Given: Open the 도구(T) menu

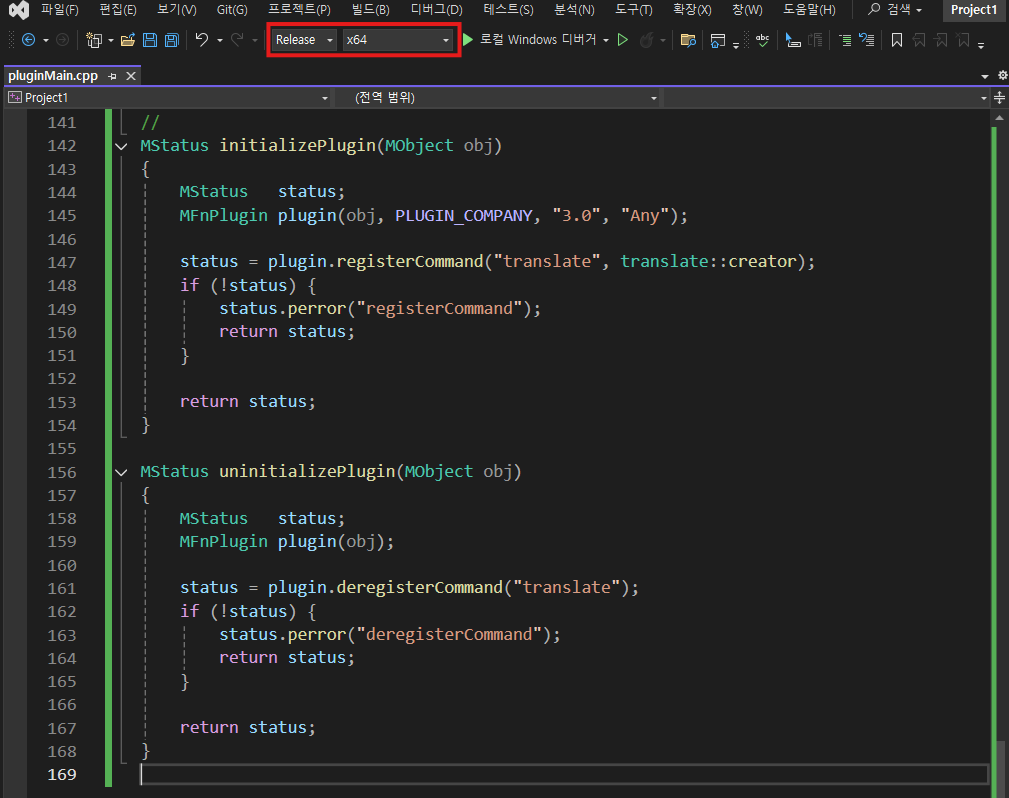Looking at the screenshot, I should pyautogui.click(x=633, y=10).
